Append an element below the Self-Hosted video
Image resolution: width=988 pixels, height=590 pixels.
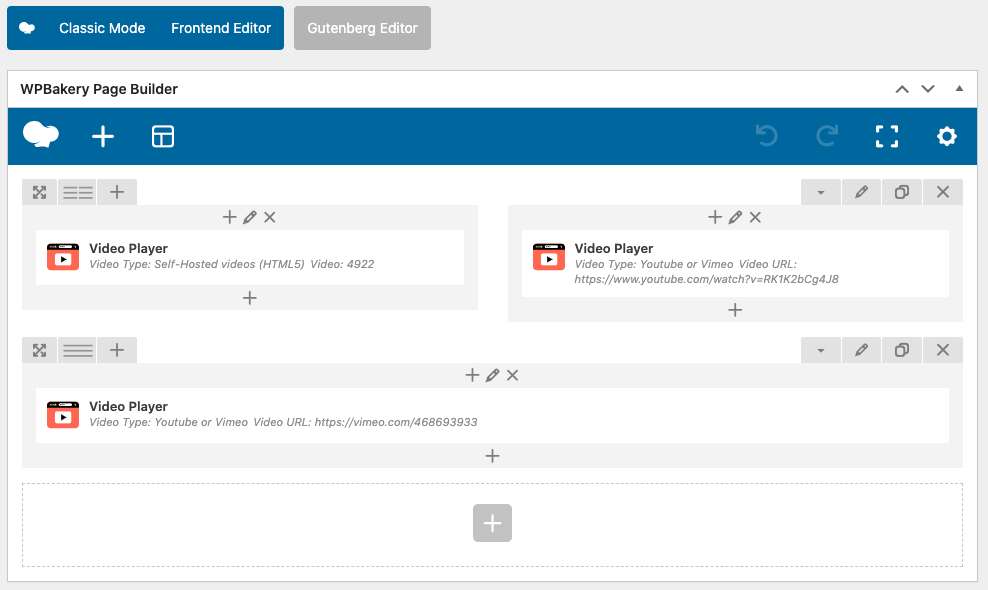250,298
